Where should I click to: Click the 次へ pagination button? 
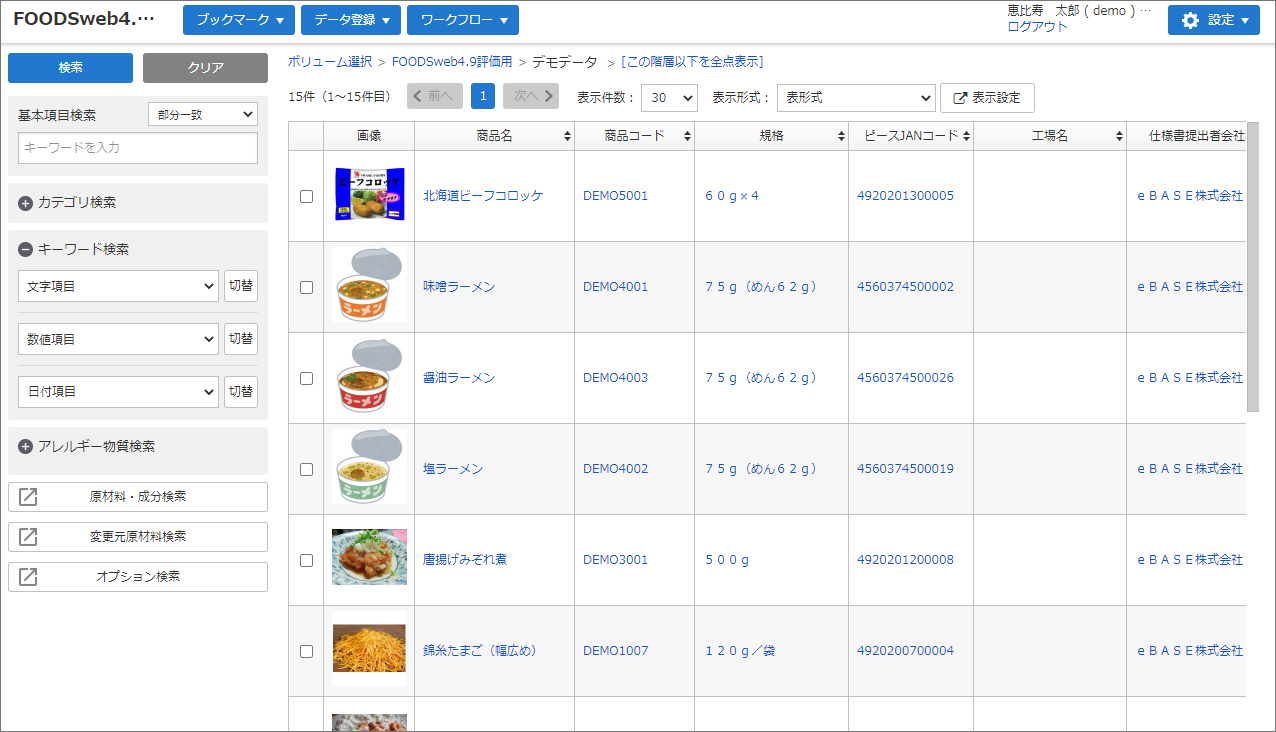click(531, 96)
